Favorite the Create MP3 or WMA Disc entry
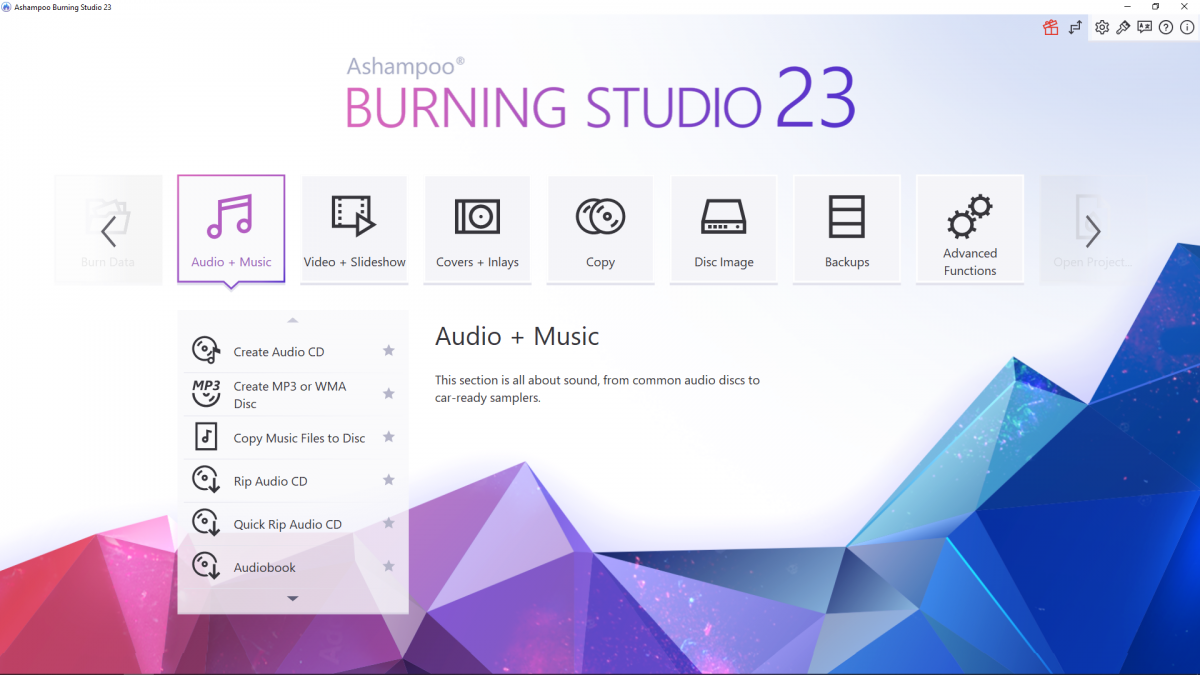 coord(388,393)
